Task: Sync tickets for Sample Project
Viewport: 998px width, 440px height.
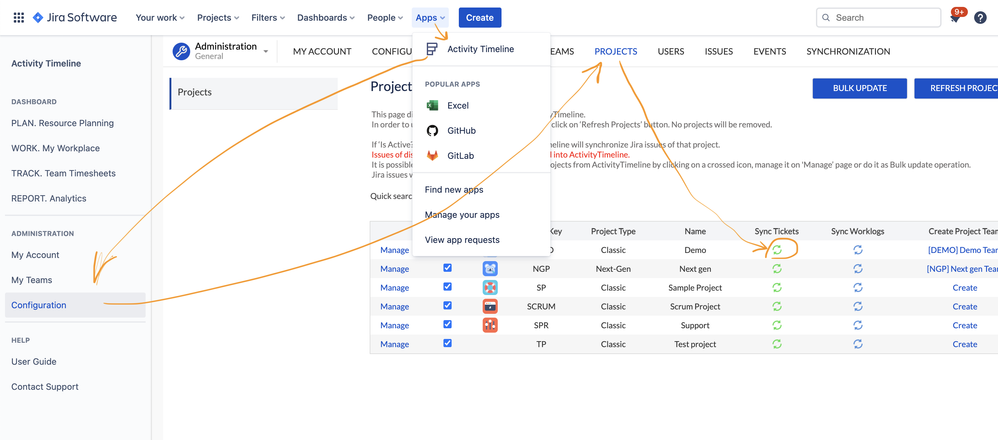Action: pyautogui.click(x=777, y=288)
